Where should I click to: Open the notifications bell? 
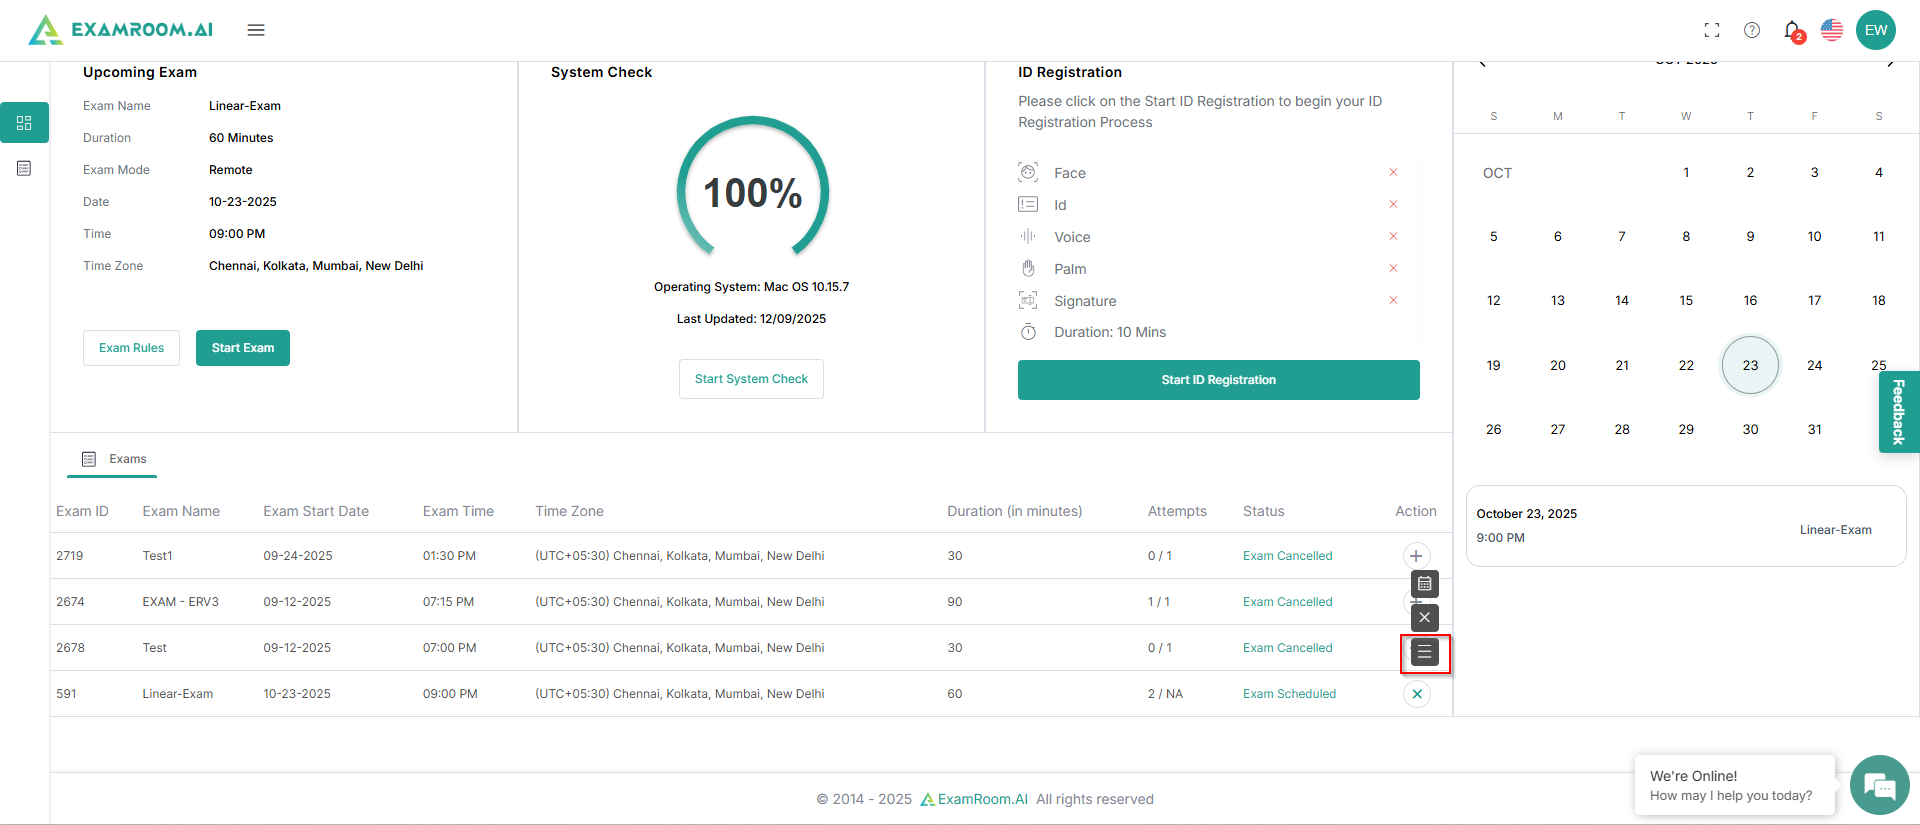(x=1792, y=30)
